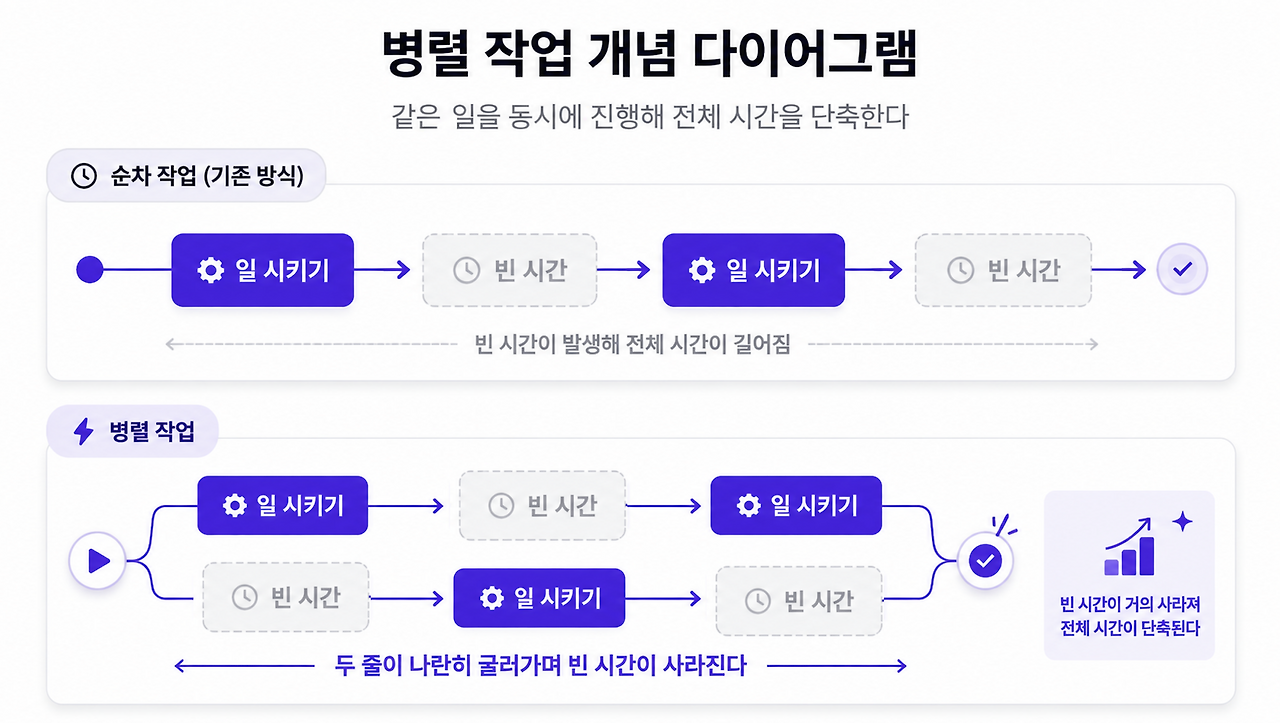
Task: Select second 일 시키기 box in sequential row
Action: click(754, 270)
